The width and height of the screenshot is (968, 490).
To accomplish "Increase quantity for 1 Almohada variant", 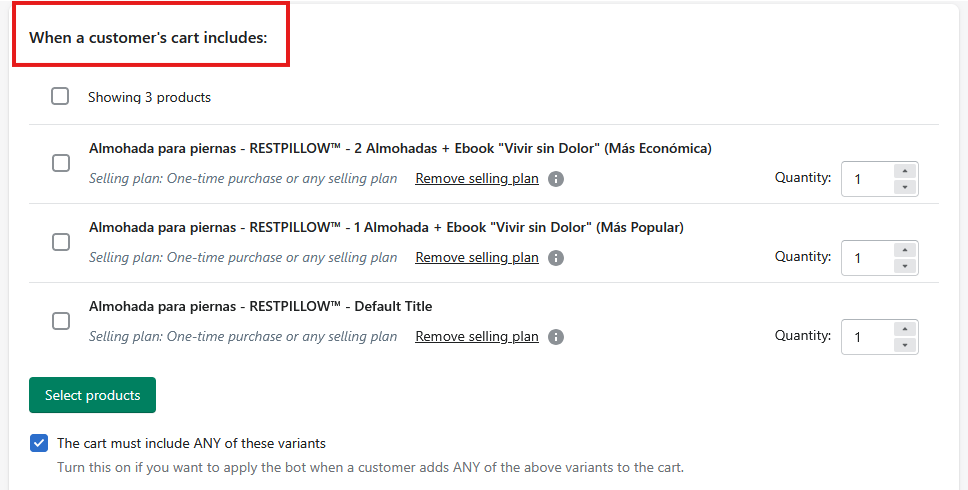I will click(x=904, y=250).
